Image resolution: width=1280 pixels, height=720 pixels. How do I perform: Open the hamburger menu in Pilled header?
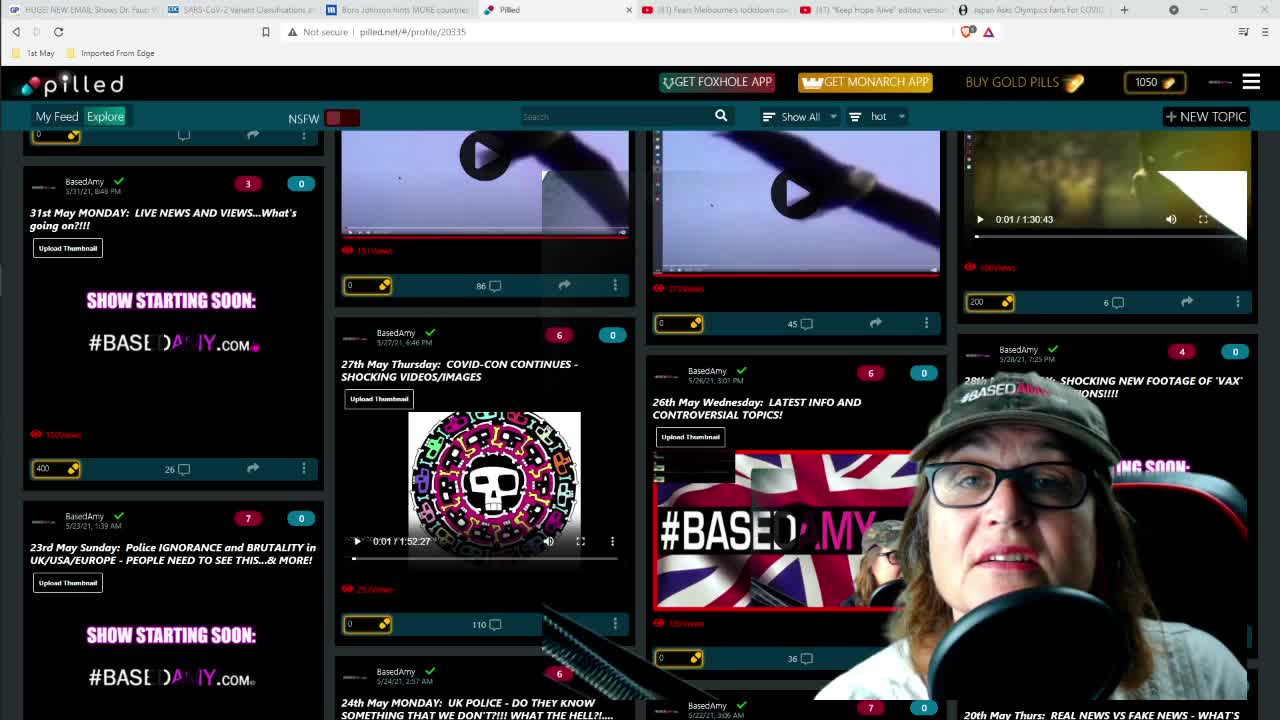[1251, 82]
